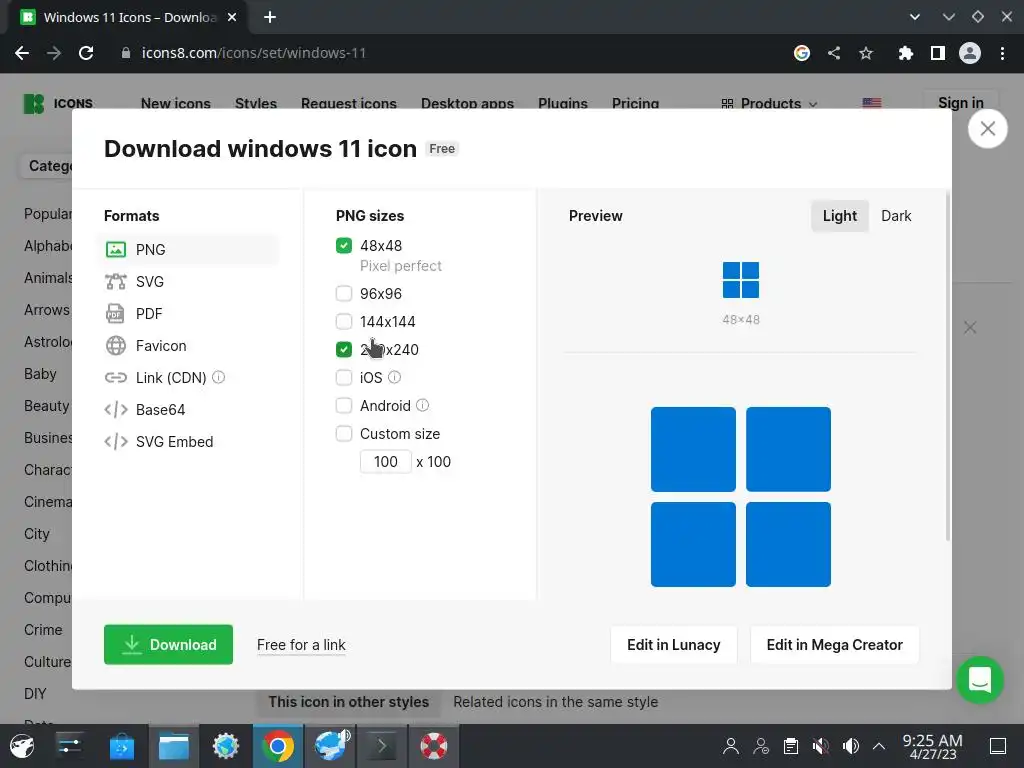This screenshot has width=1024, height=768.
Task: Open the info icon next to Android
Action: (423, 405)
